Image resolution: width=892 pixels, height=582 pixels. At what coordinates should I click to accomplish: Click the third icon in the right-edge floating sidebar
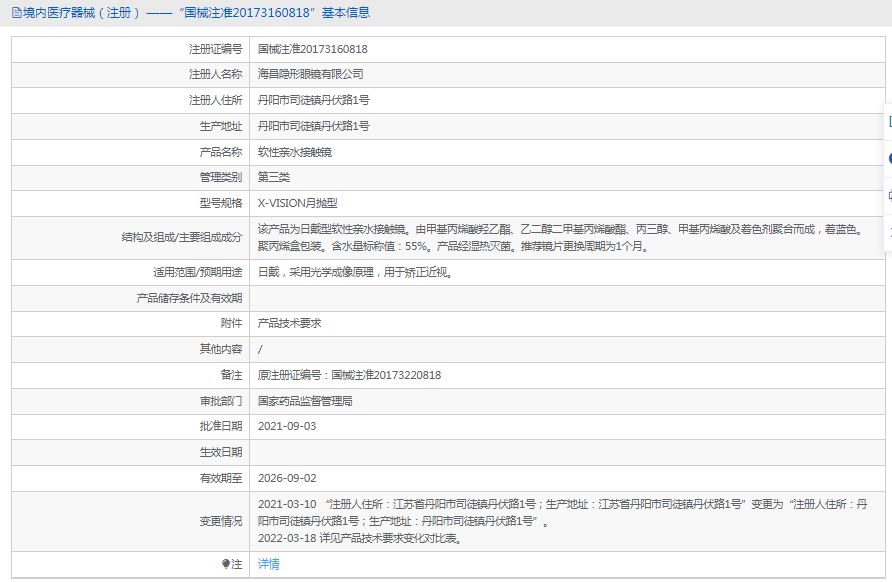point(889,195)
